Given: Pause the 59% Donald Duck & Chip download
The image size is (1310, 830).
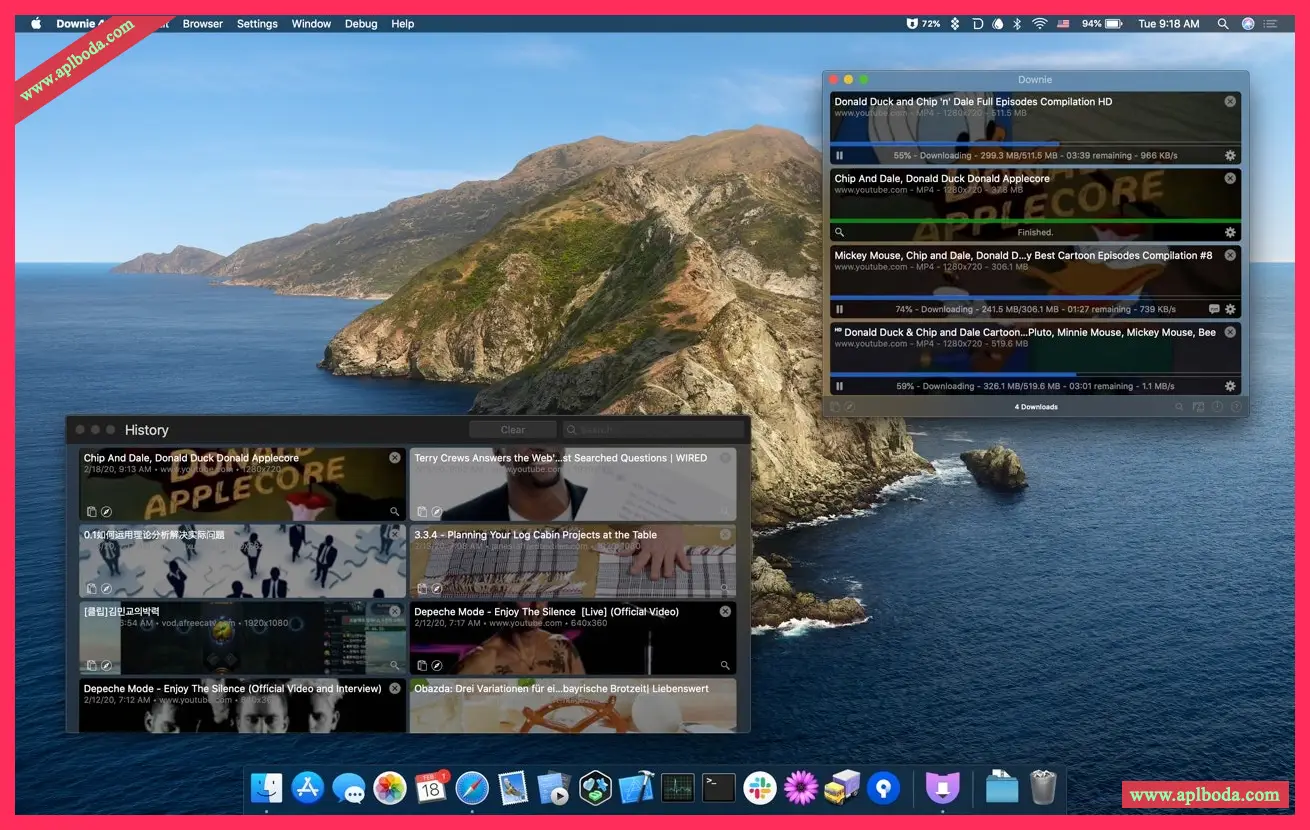Looking at the screenshot, I should [840, 386].
